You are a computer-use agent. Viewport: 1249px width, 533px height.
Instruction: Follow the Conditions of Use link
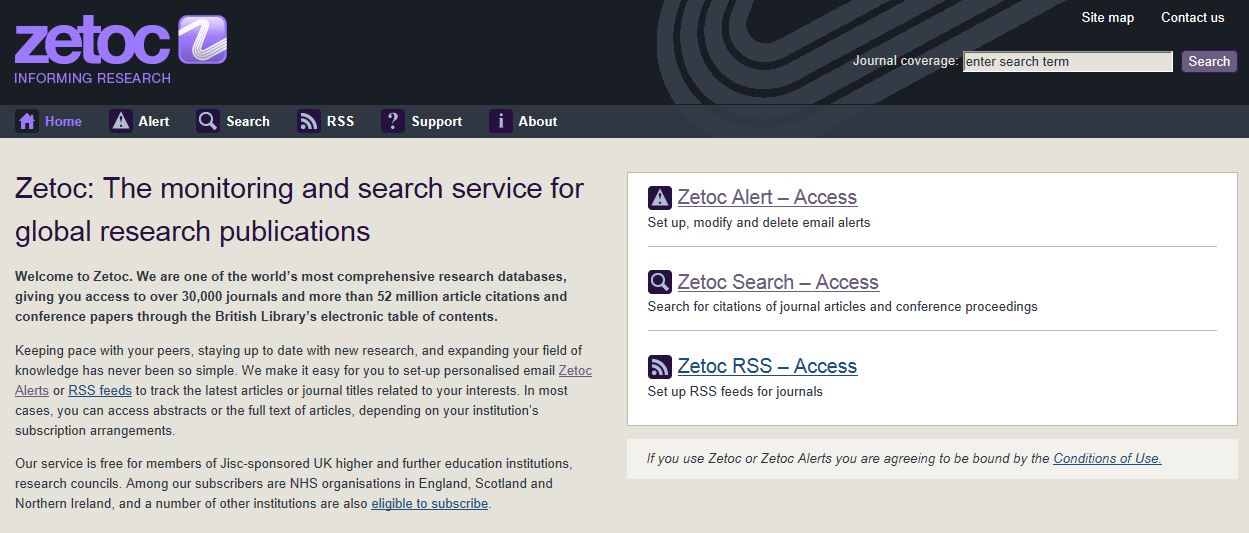click(x=1107, y=459)
